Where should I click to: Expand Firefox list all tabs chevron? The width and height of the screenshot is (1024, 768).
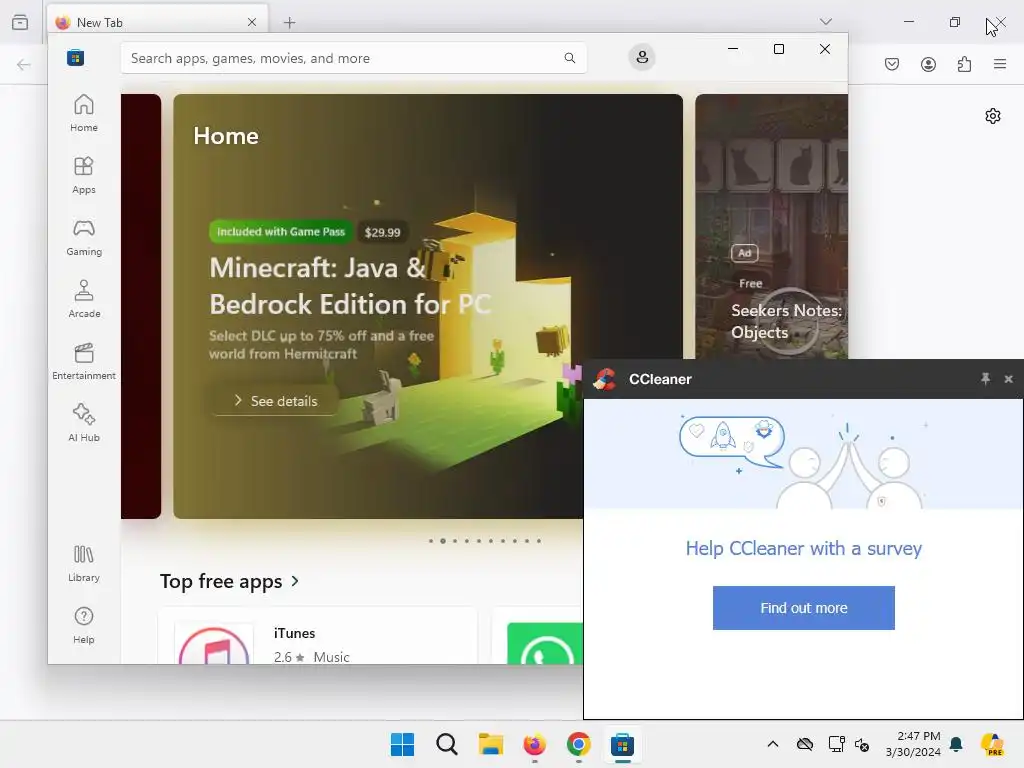(x=825, y=22)
